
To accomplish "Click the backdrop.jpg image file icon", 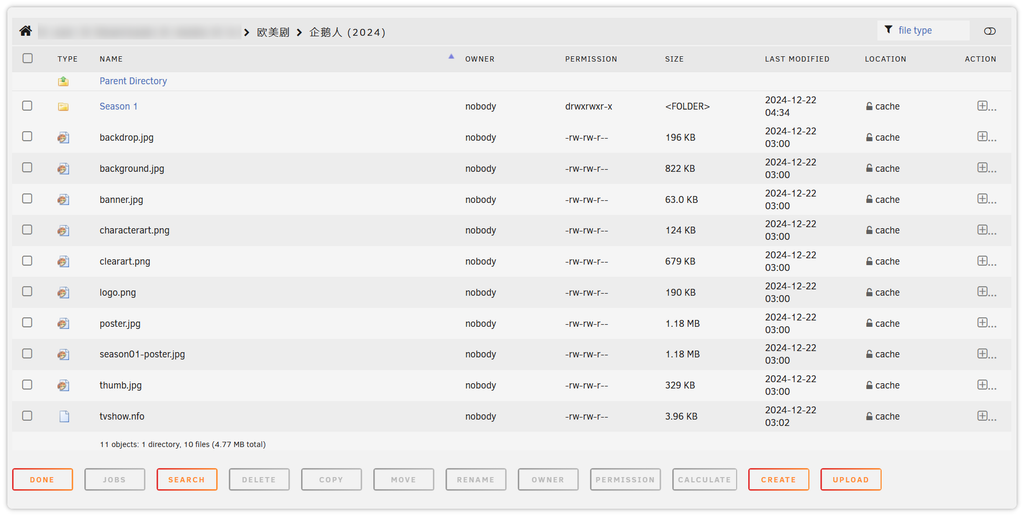I will coord(63,138).
